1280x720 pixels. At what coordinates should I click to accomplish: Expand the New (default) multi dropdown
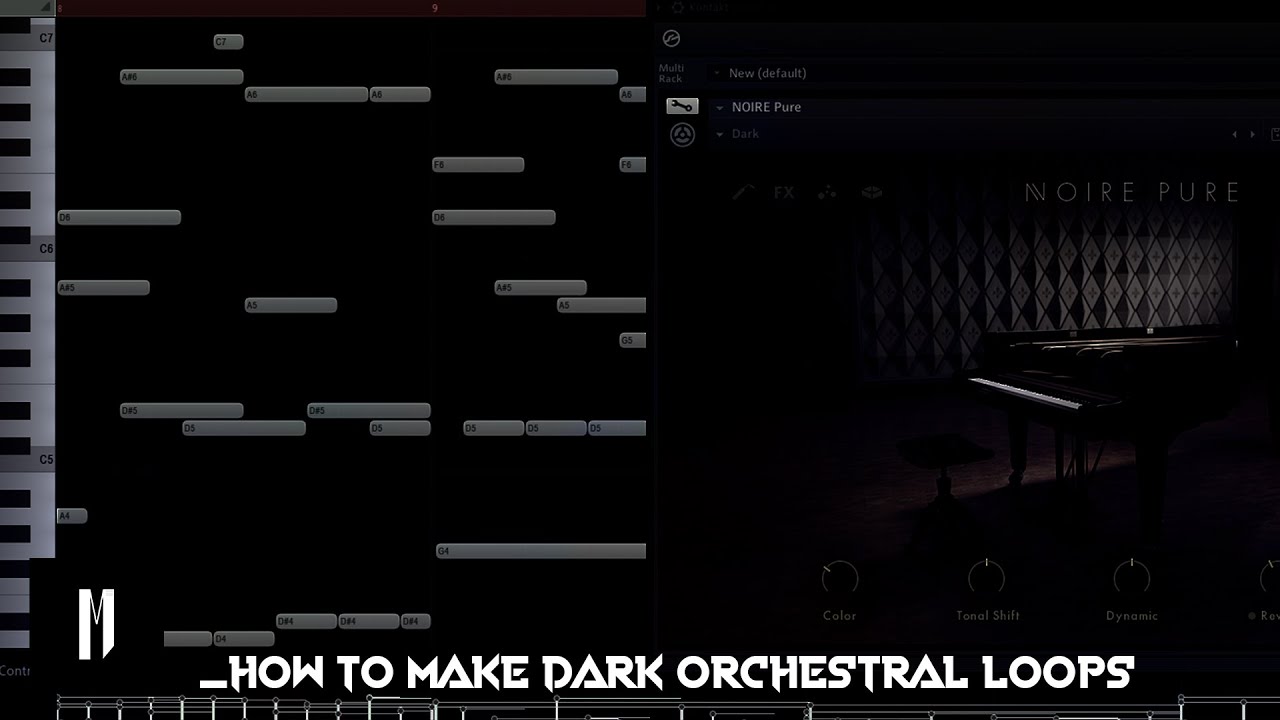pos(717,73)
